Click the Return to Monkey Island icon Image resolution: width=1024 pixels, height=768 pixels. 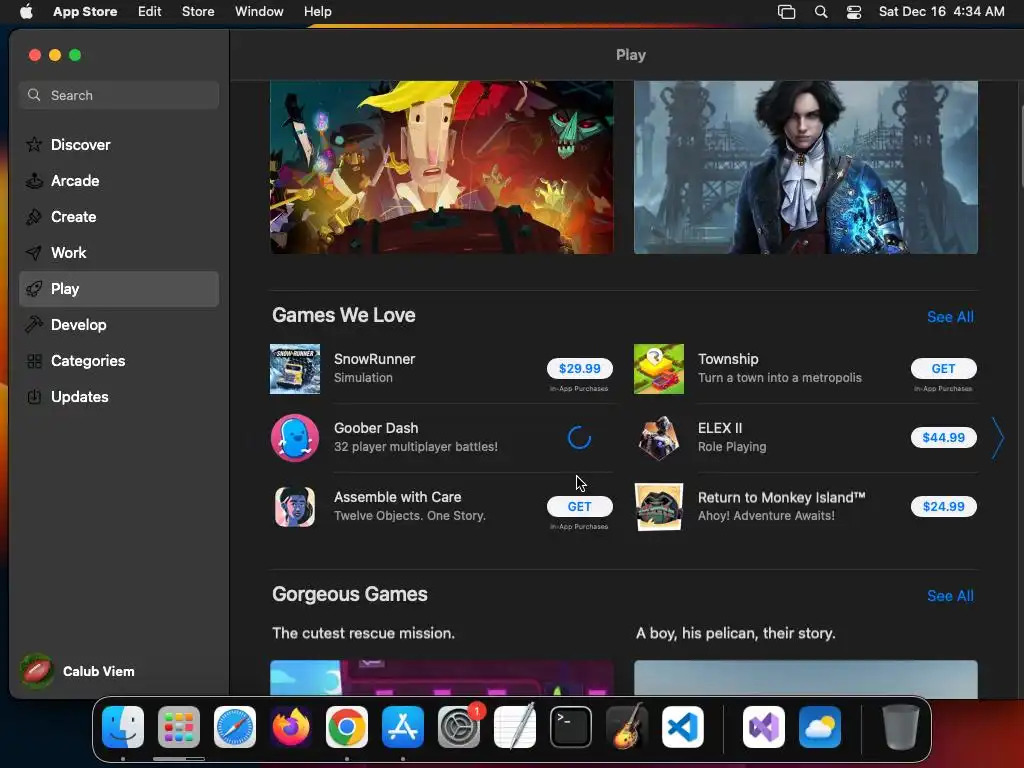[659, 507]
